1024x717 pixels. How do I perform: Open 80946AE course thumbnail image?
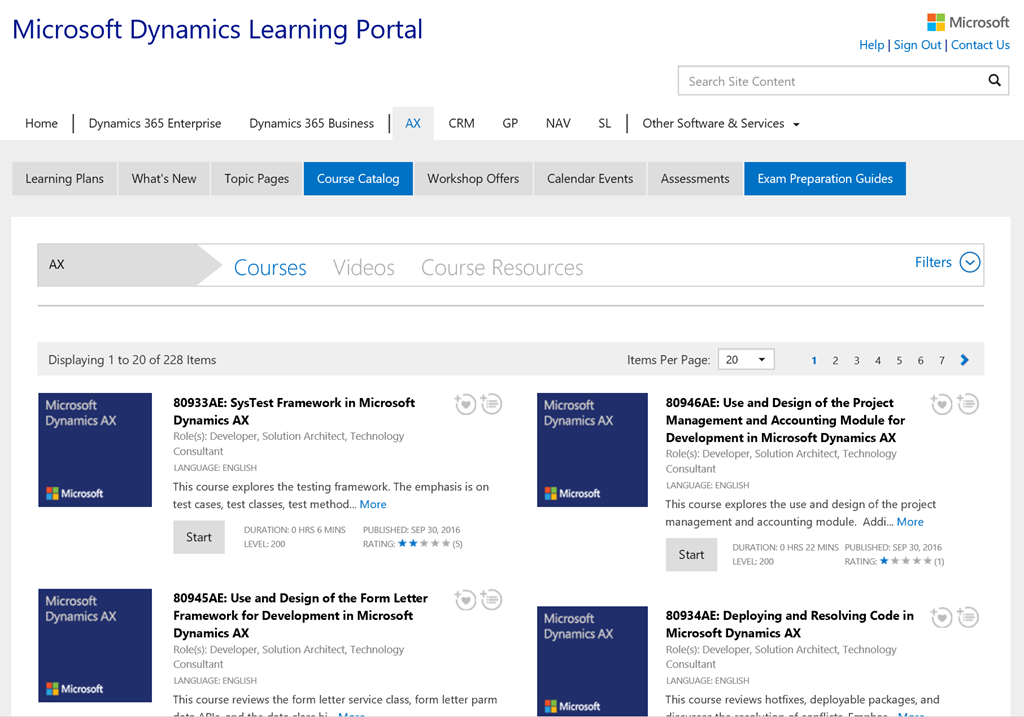pyautogui.click(x=592, y=450)
